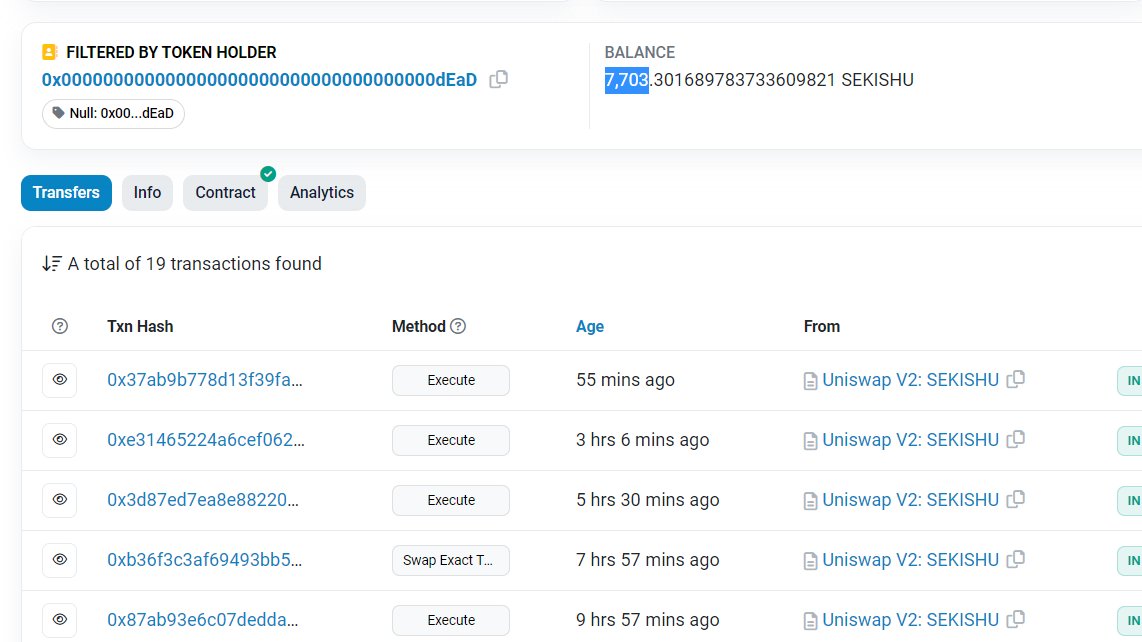The width and height of the screenshot is (1142, 642).
Task: Copy Uniswap V2 address in 5 hrs 30 mins row
Action: (x=1016, y=499)
